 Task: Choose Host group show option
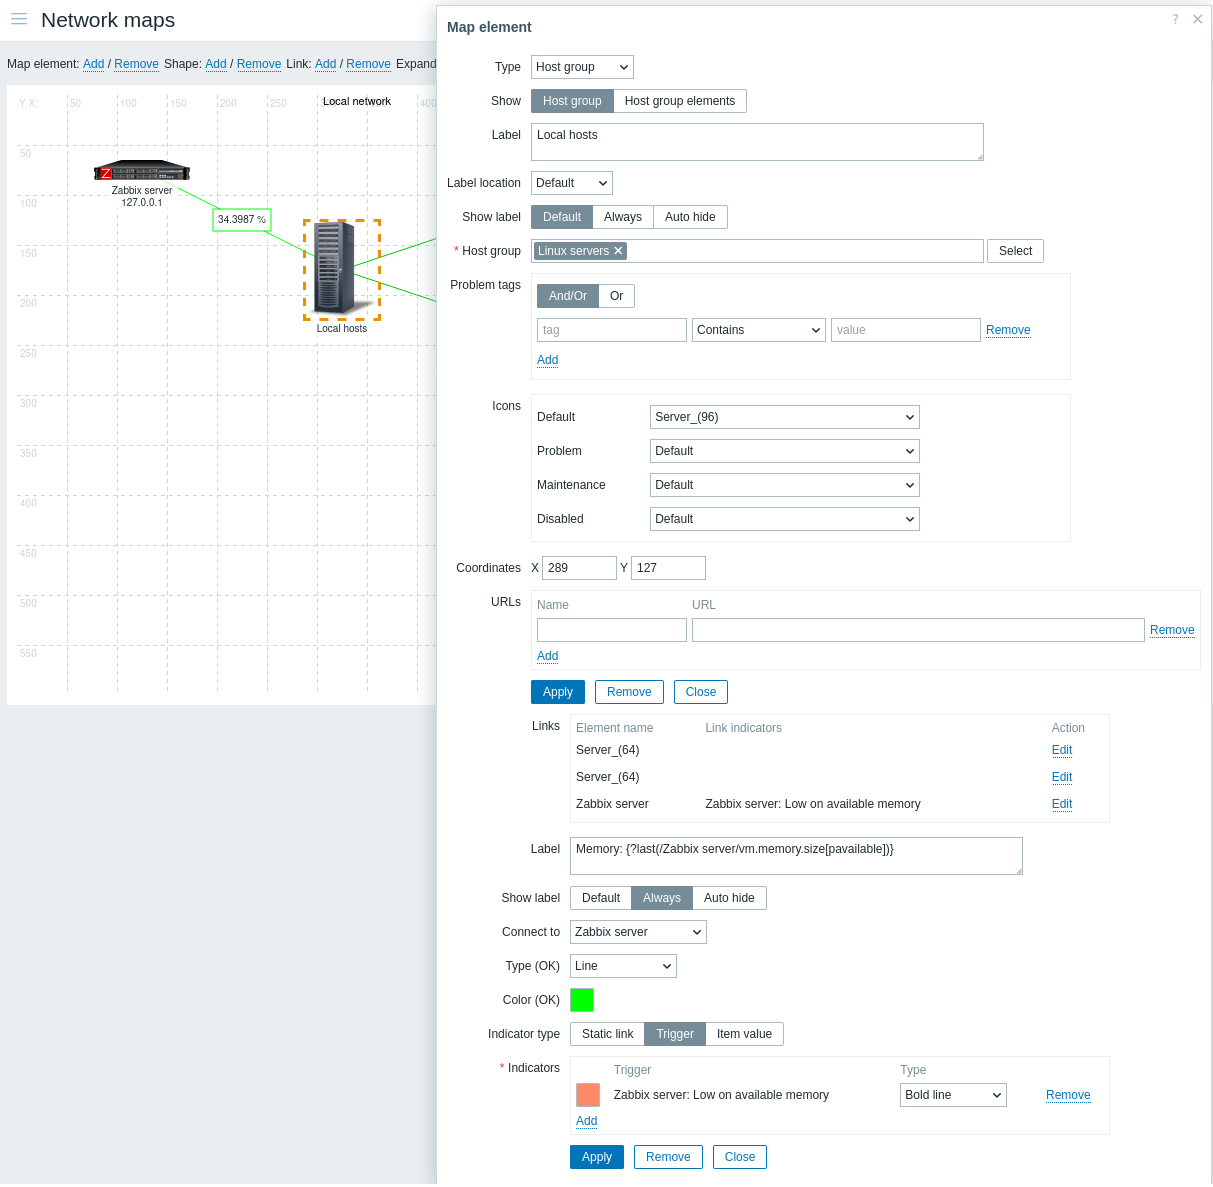572,101
